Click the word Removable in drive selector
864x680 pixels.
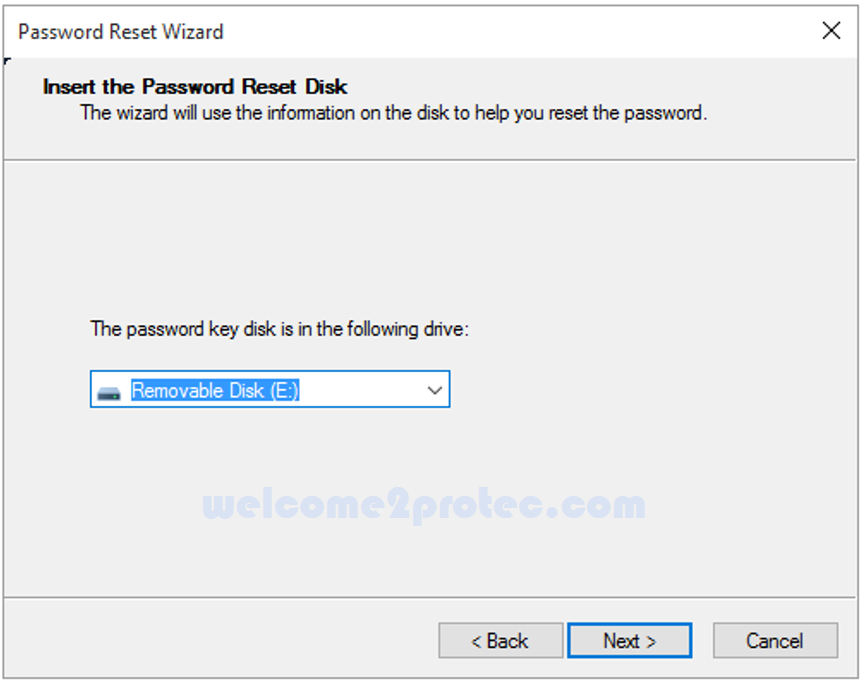point(179,390)
